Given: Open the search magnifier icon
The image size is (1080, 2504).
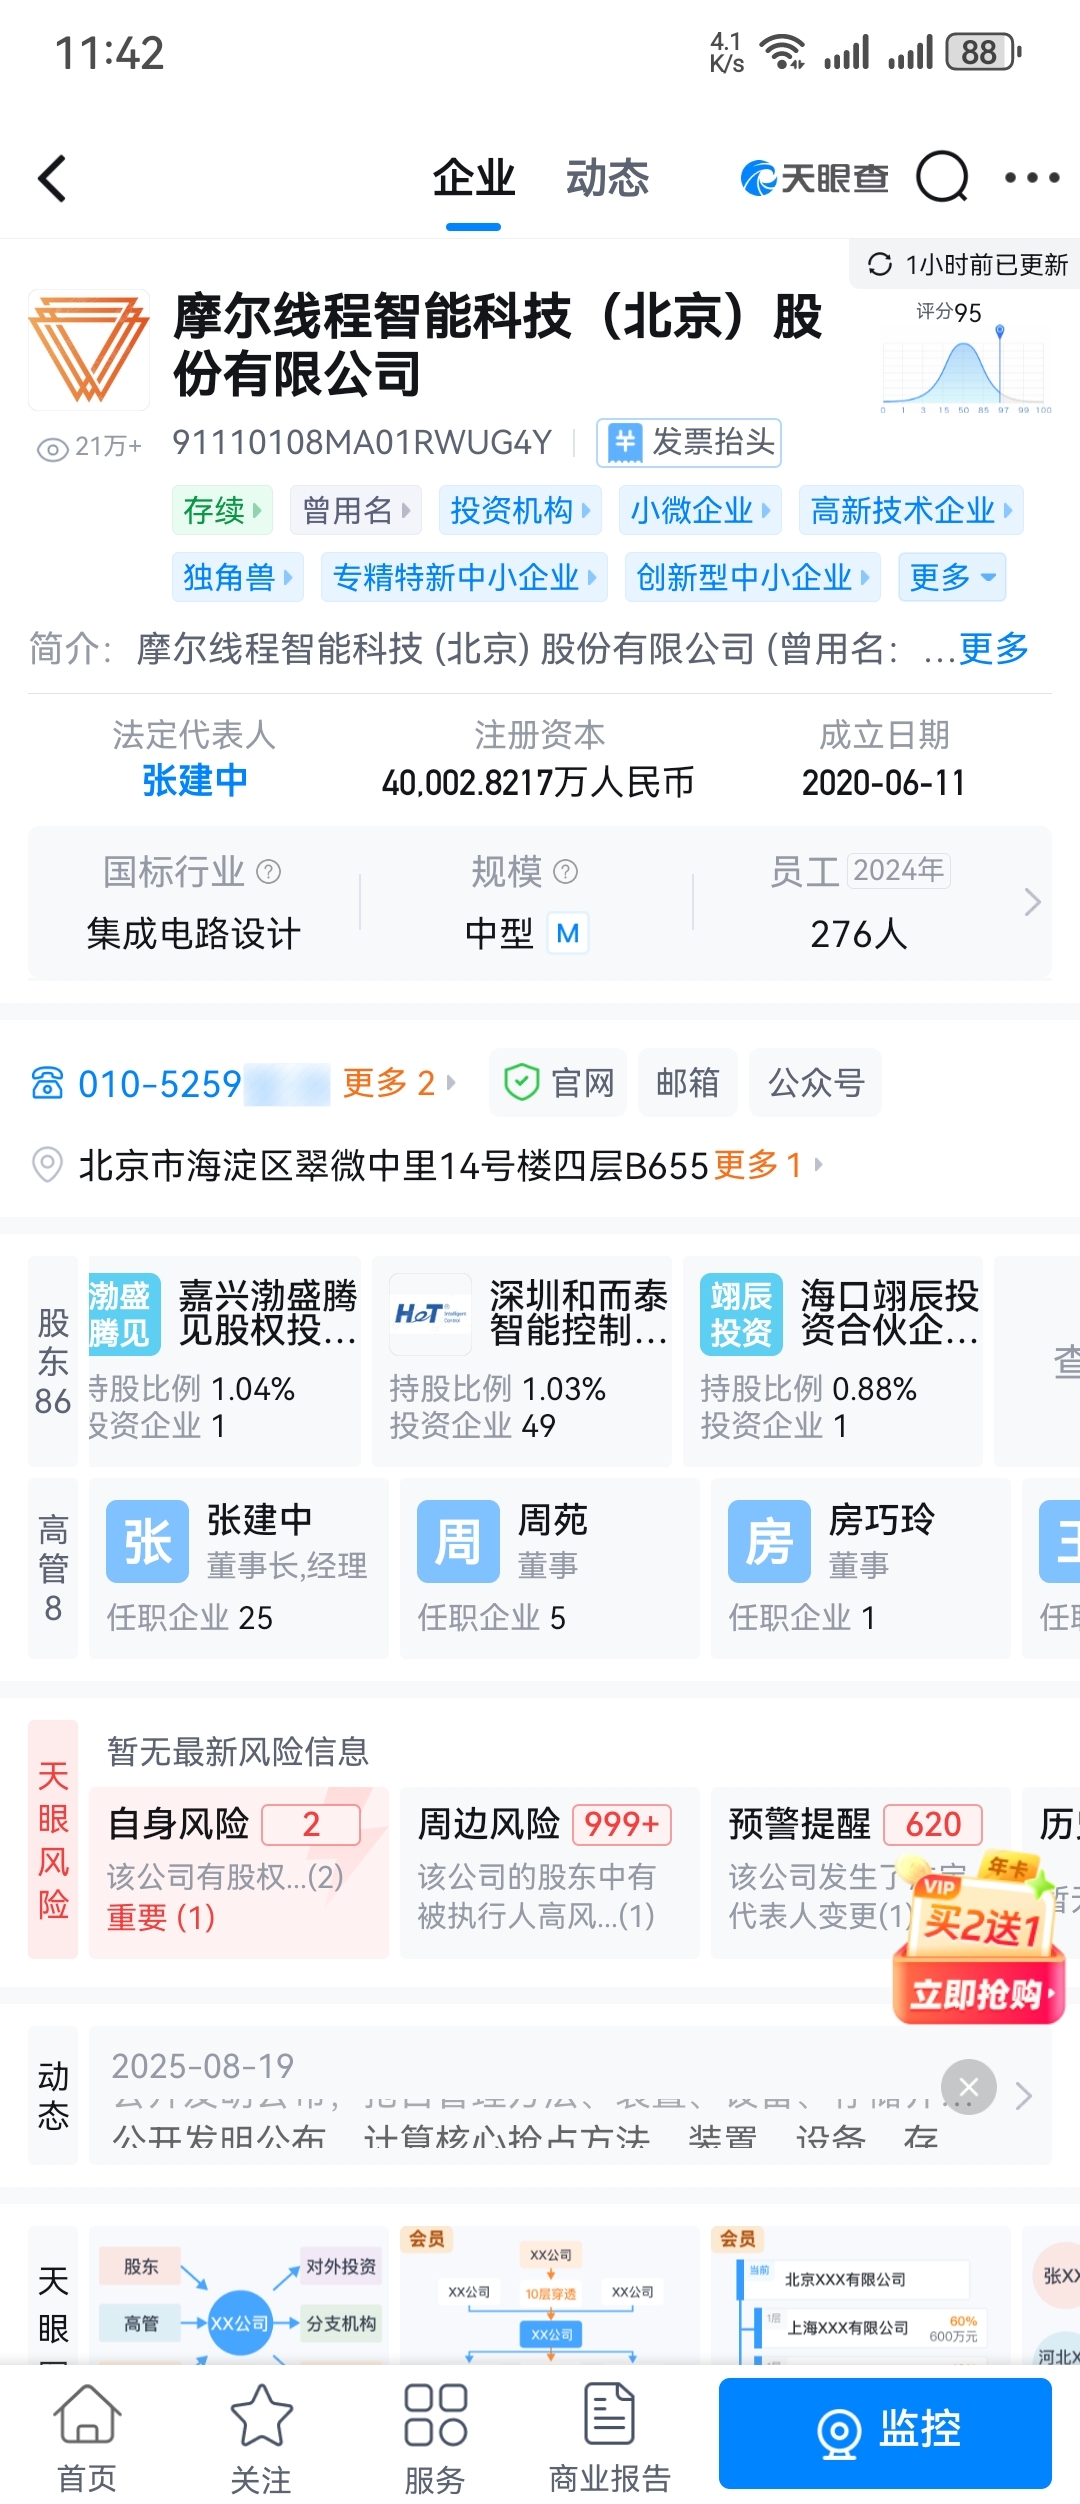Looking at the screenshot, I should [942, 178].
